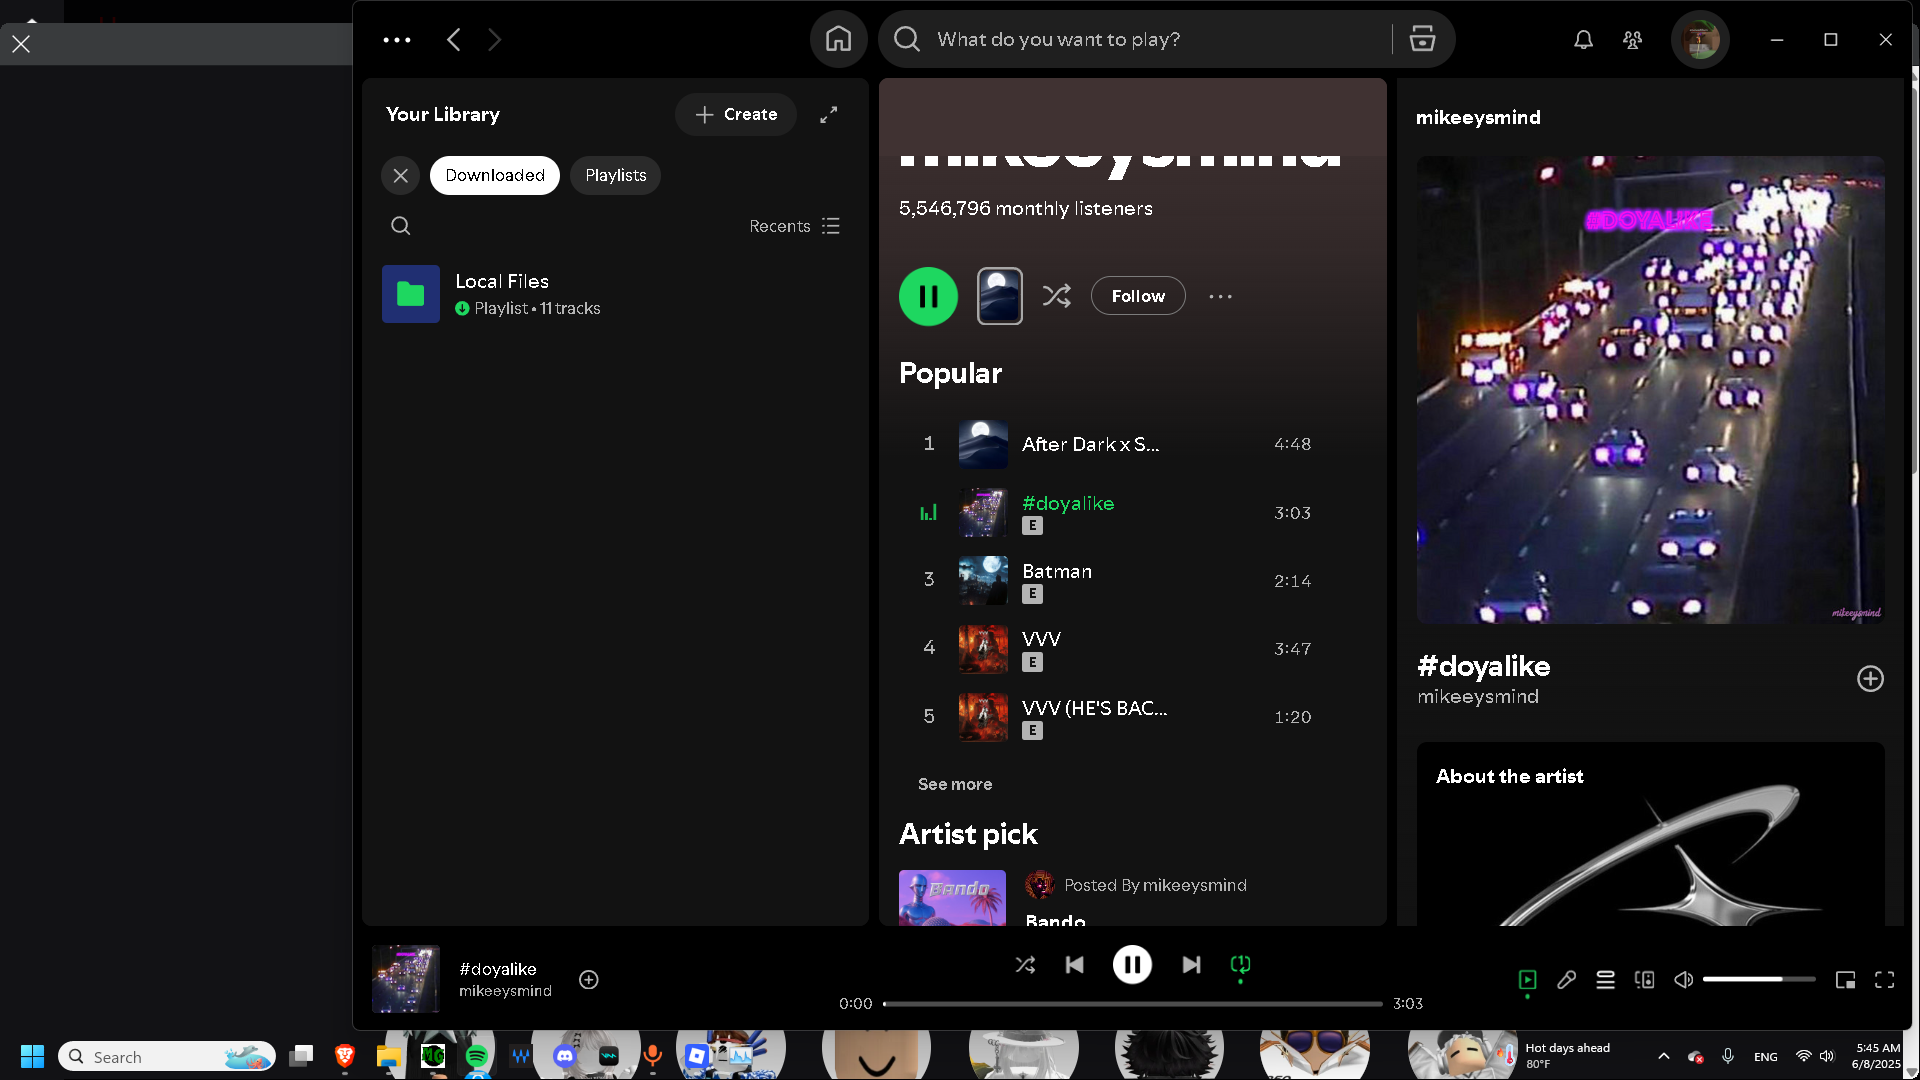
Task: Click the now-playing bar album thumbnail
Action: point(406,980)
